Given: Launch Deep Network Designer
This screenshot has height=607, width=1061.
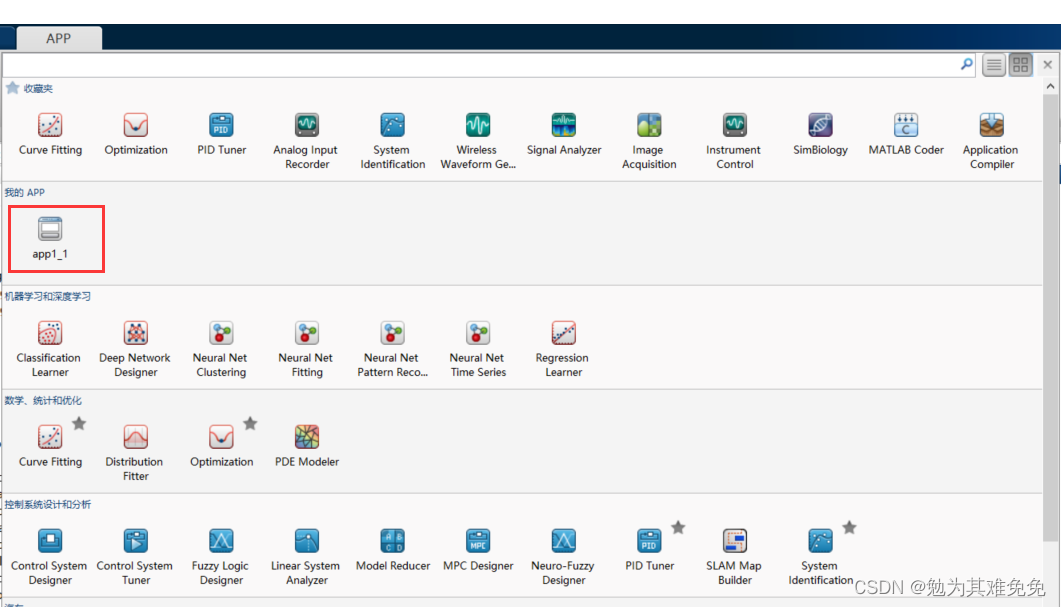Looking at the screenshot, I should pyautogui.click(x=136, y=349).
